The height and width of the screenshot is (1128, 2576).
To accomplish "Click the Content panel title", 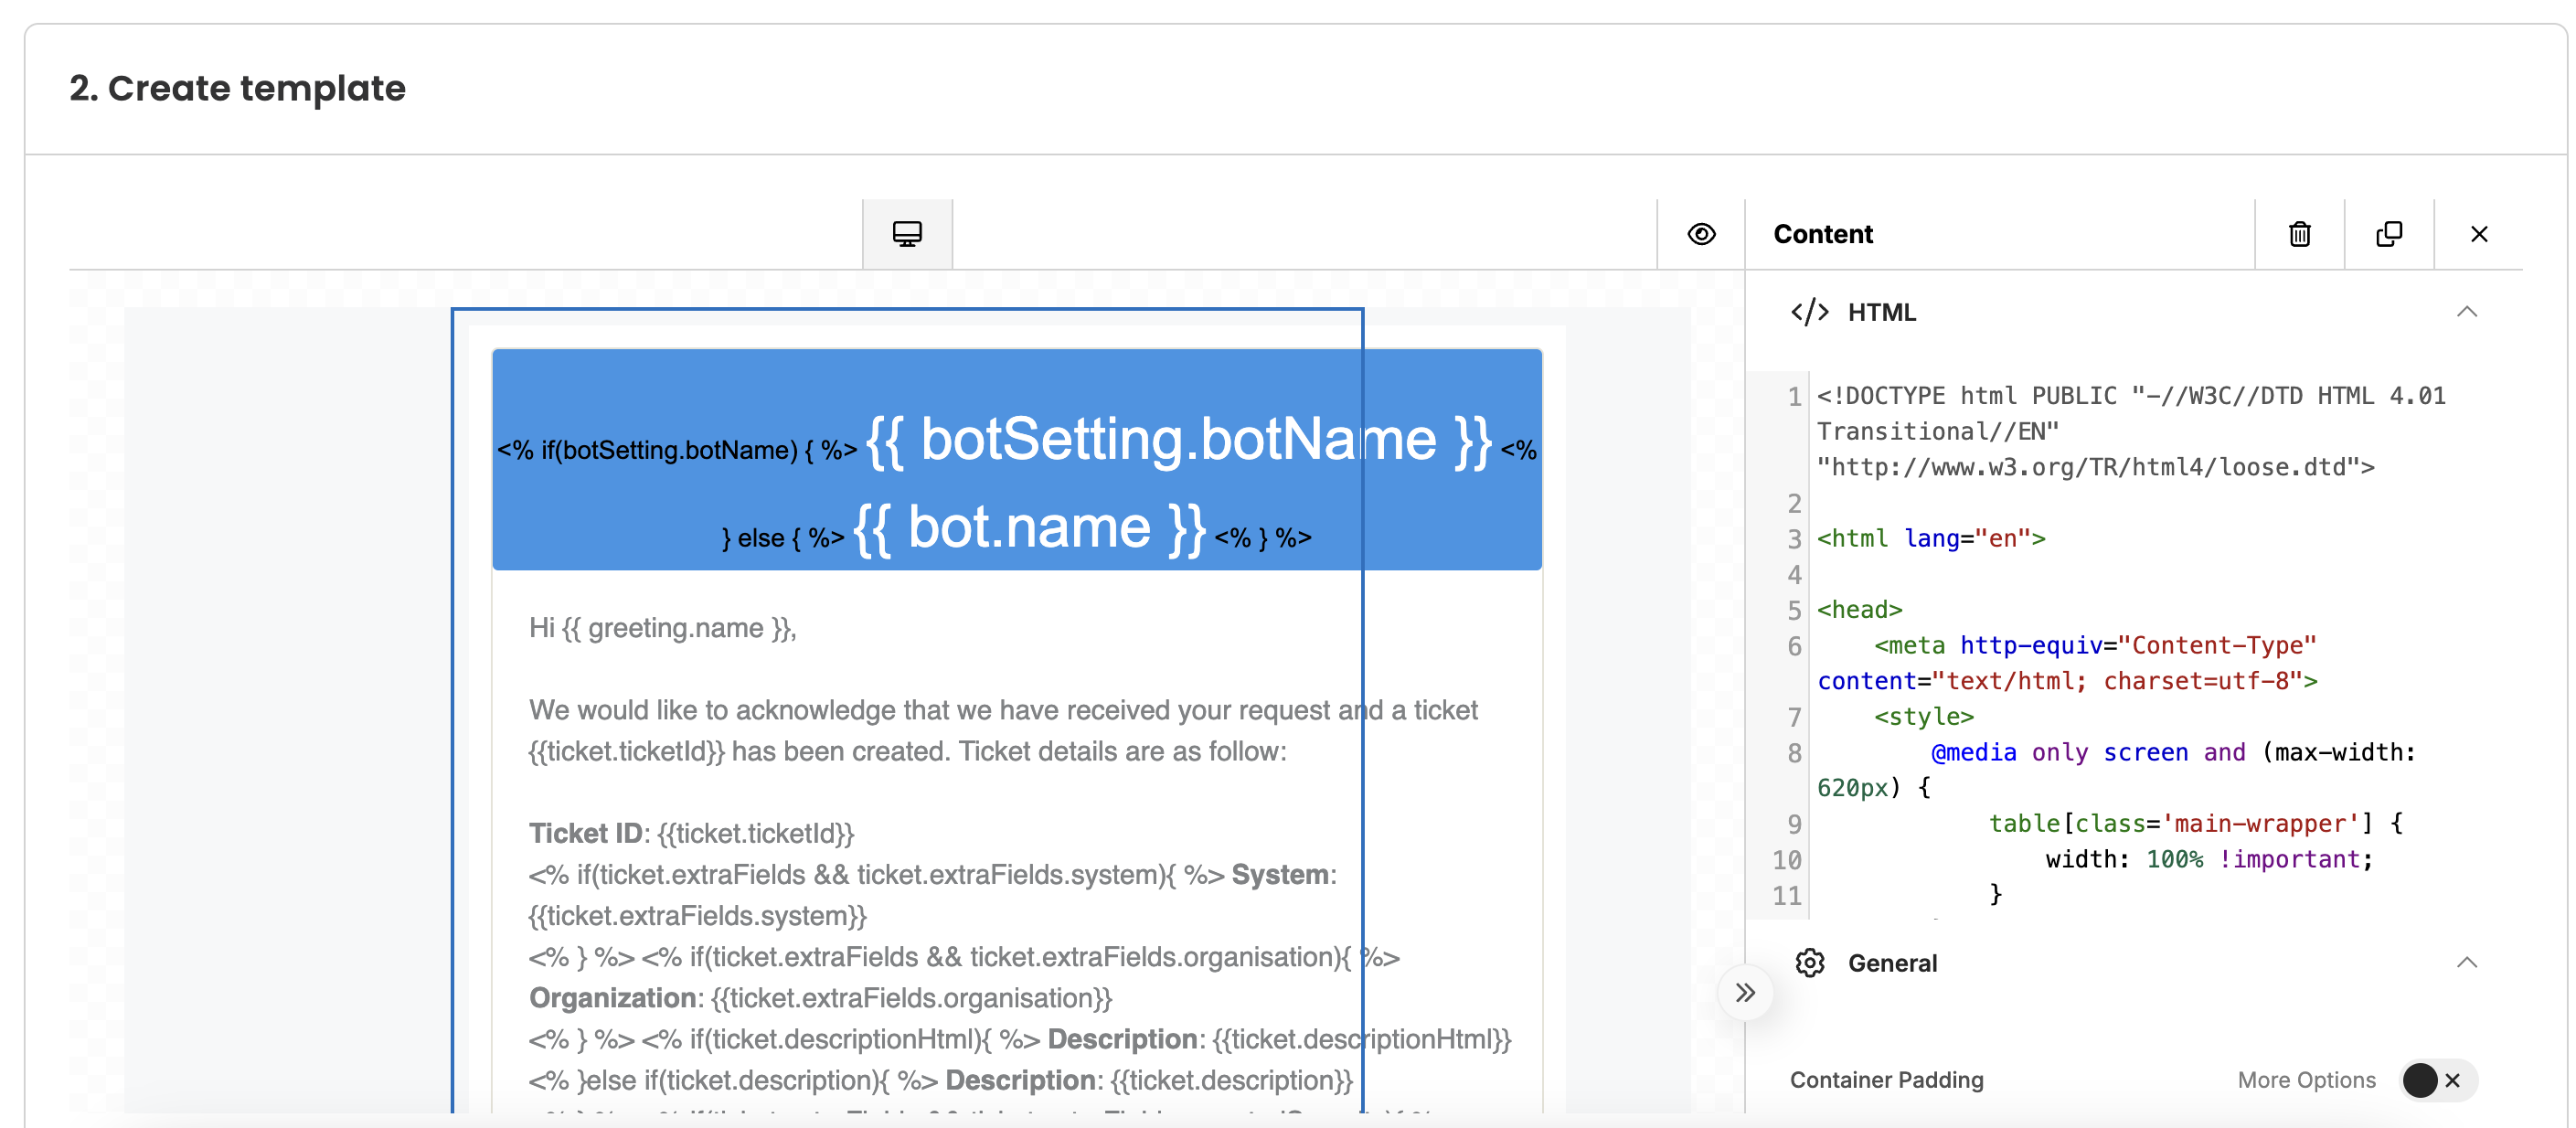I will point(1822,234).
